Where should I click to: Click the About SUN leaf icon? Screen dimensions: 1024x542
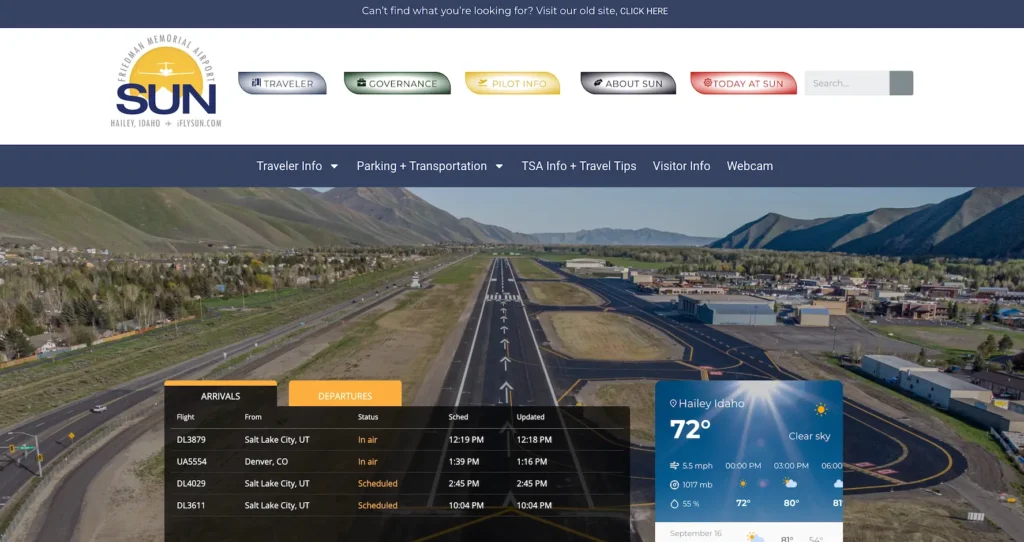tap(597, 83)
